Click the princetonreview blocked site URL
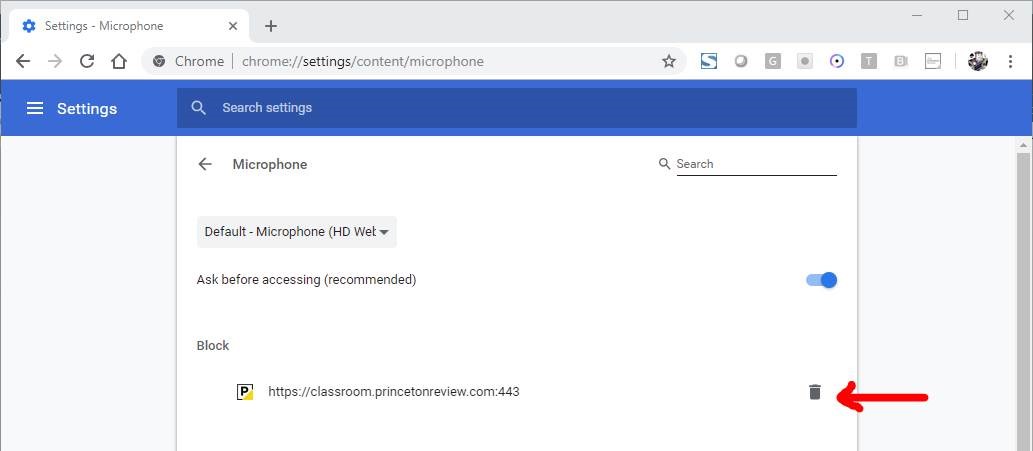The image size is (1033, 451). [x=393, y=391]
